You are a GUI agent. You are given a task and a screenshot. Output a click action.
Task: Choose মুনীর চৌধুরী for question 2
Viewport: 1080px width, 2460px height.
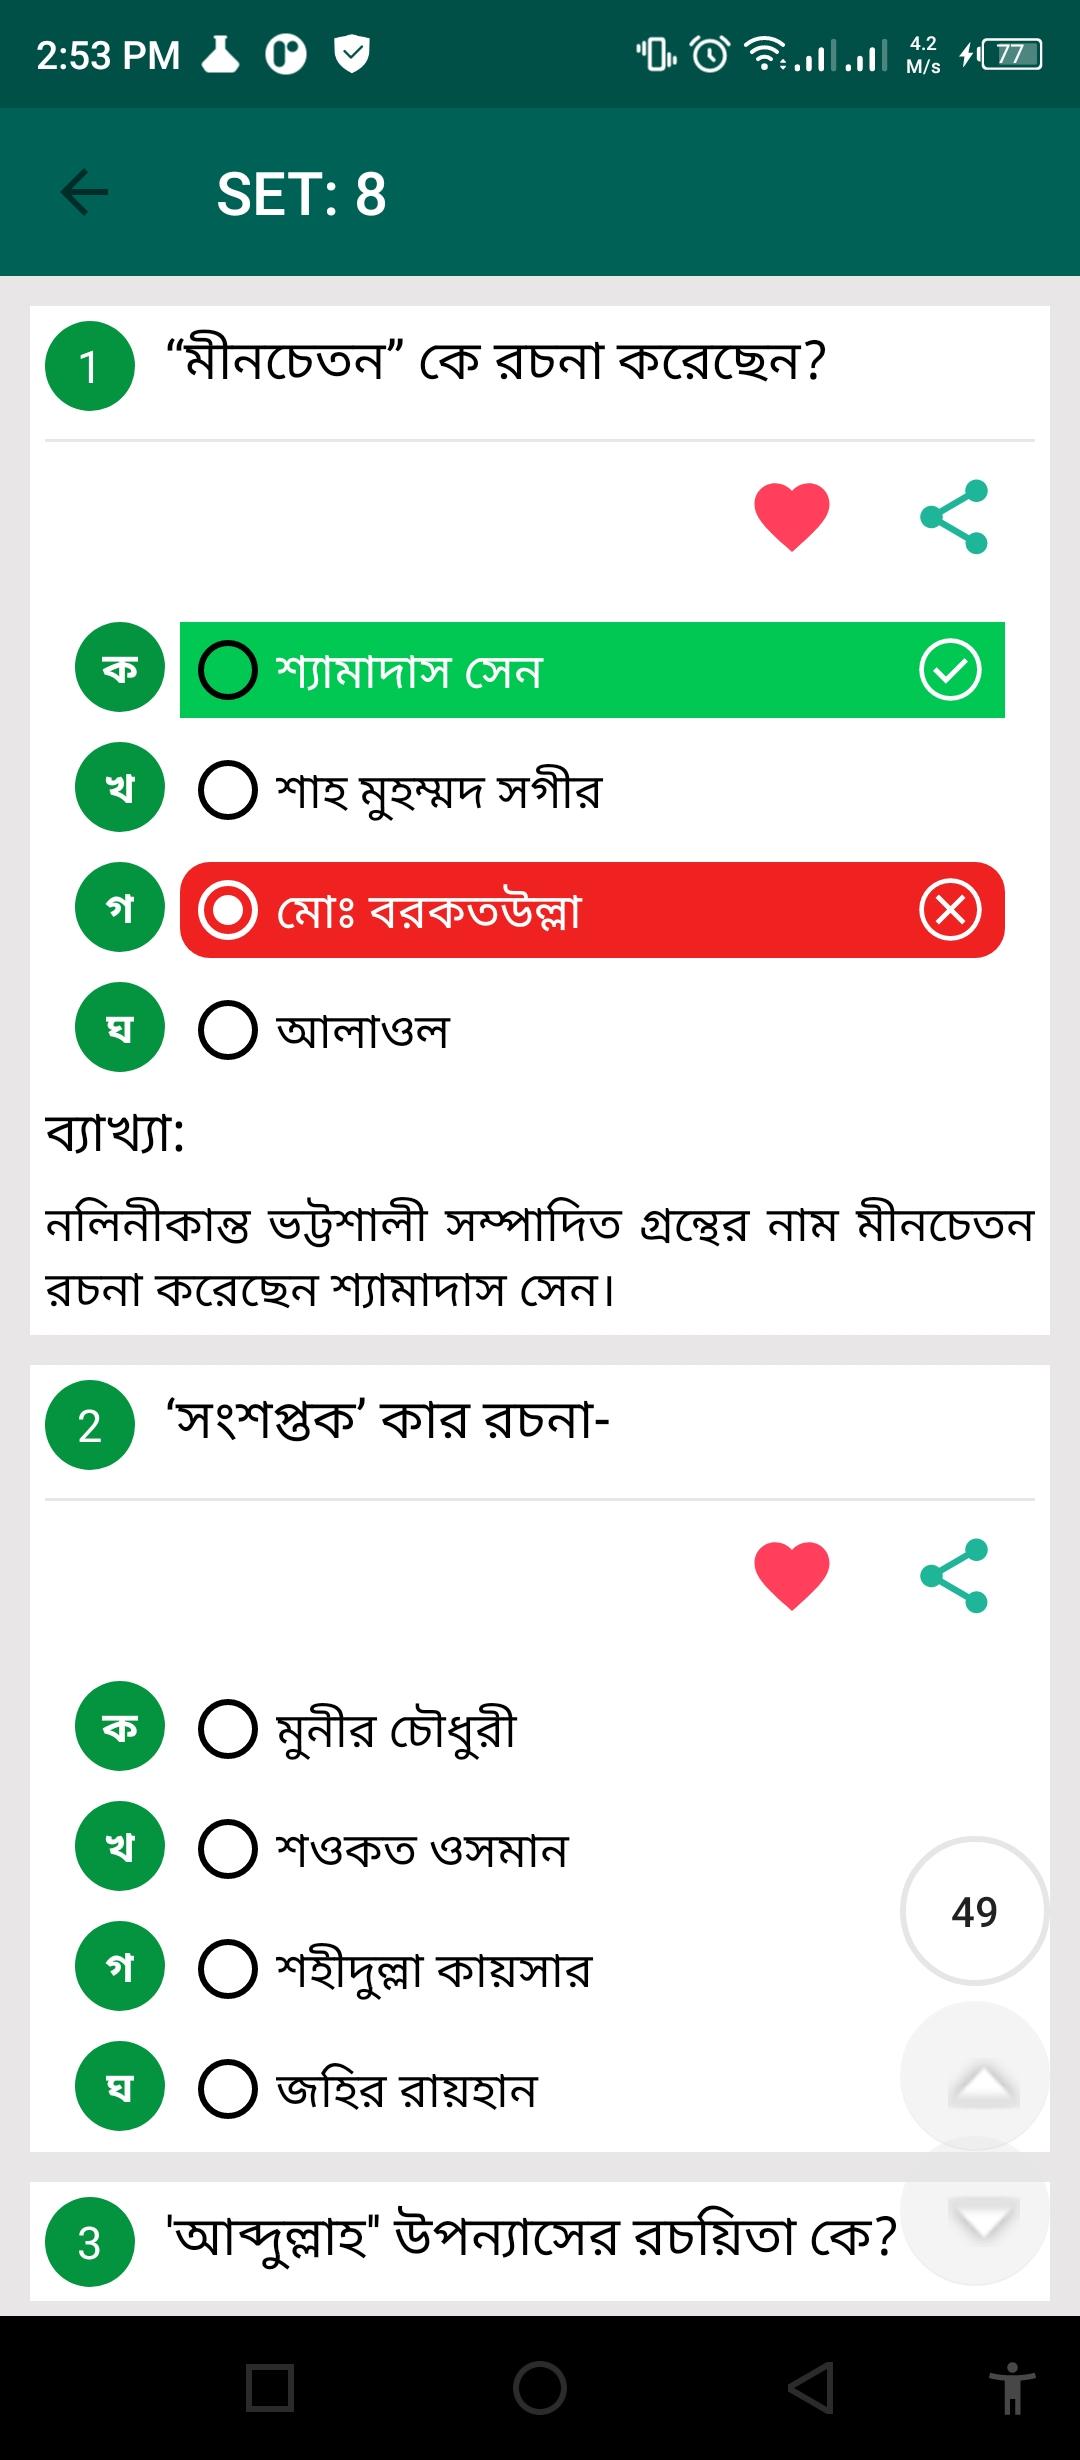click(228, 1729)
